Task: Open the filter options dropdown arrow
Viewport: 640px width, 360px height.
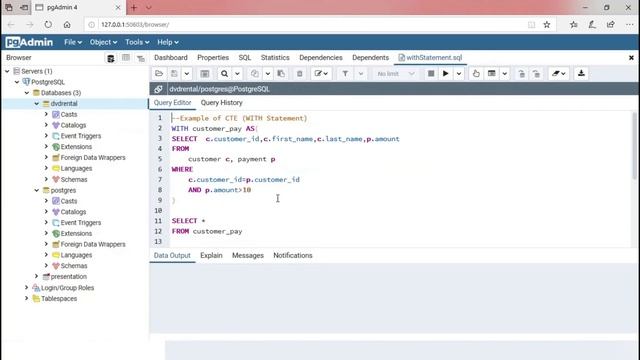Action: pyautogui.click(x=361, y=74)
